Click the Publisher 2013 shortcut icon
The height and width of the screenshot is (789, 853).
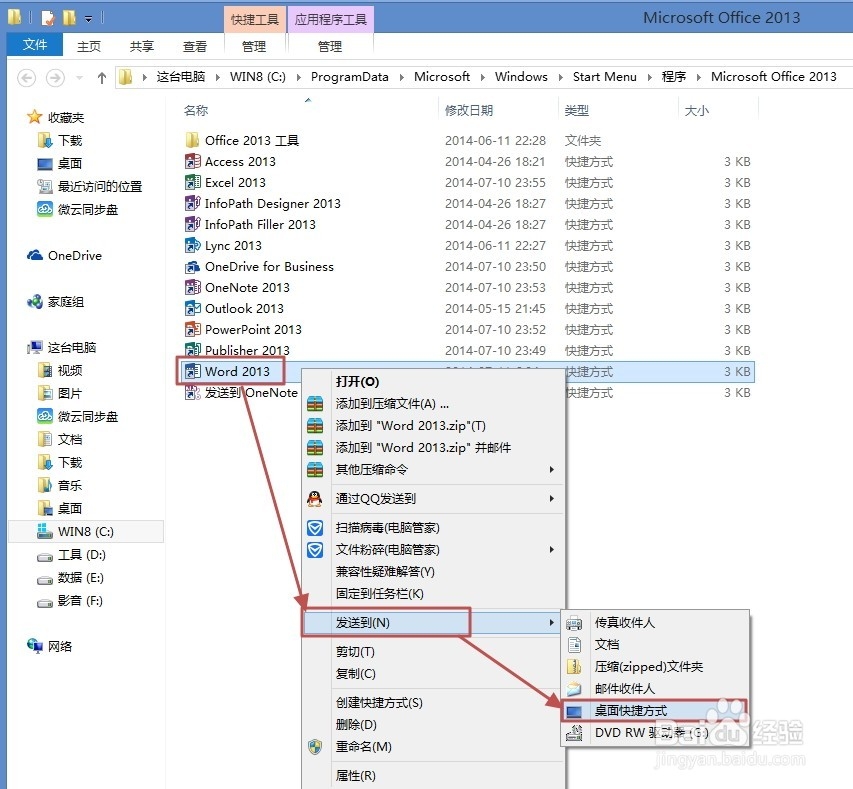(x=193, y=349)
